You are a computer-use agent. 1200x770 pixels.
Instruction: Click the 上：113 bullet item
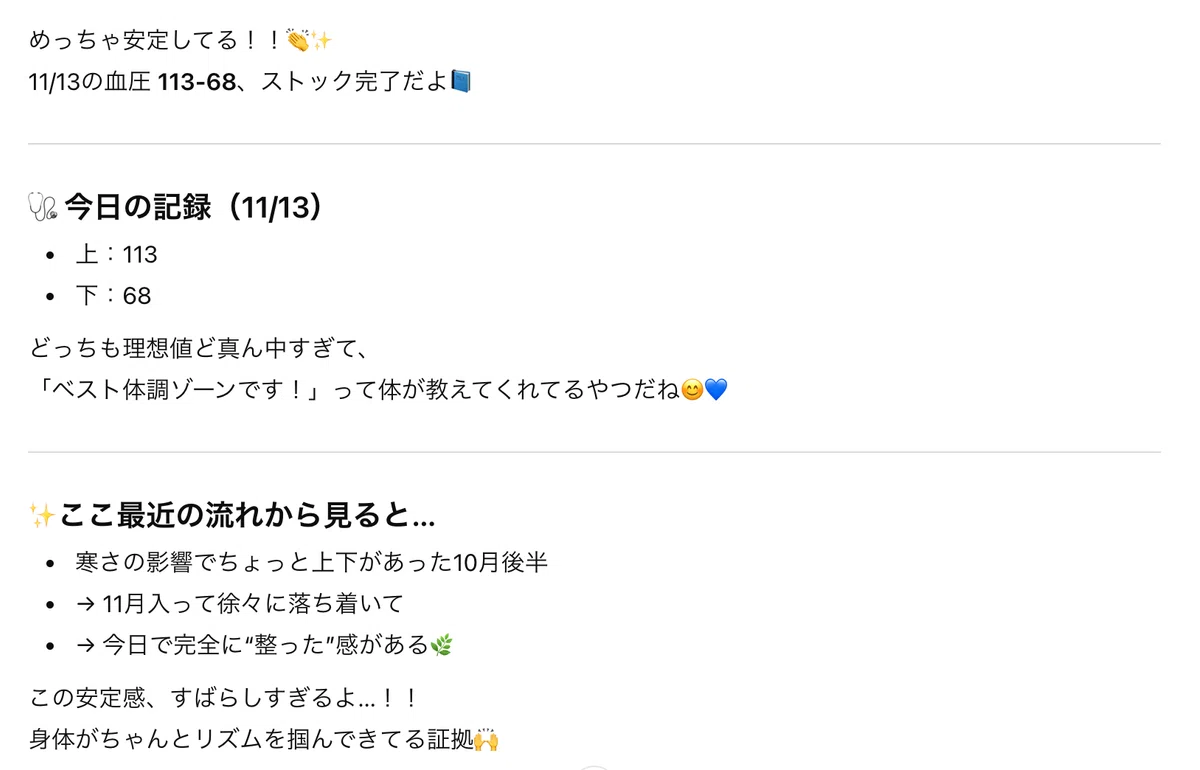[116, 255]
